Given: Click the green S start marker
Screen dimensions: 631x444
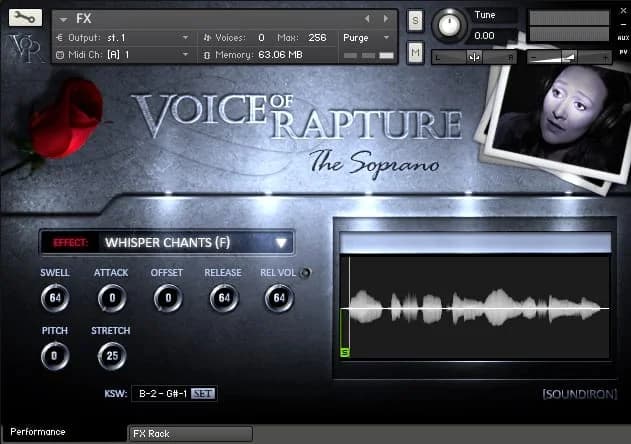Looking at the screenshot, I should click(345, 353).
